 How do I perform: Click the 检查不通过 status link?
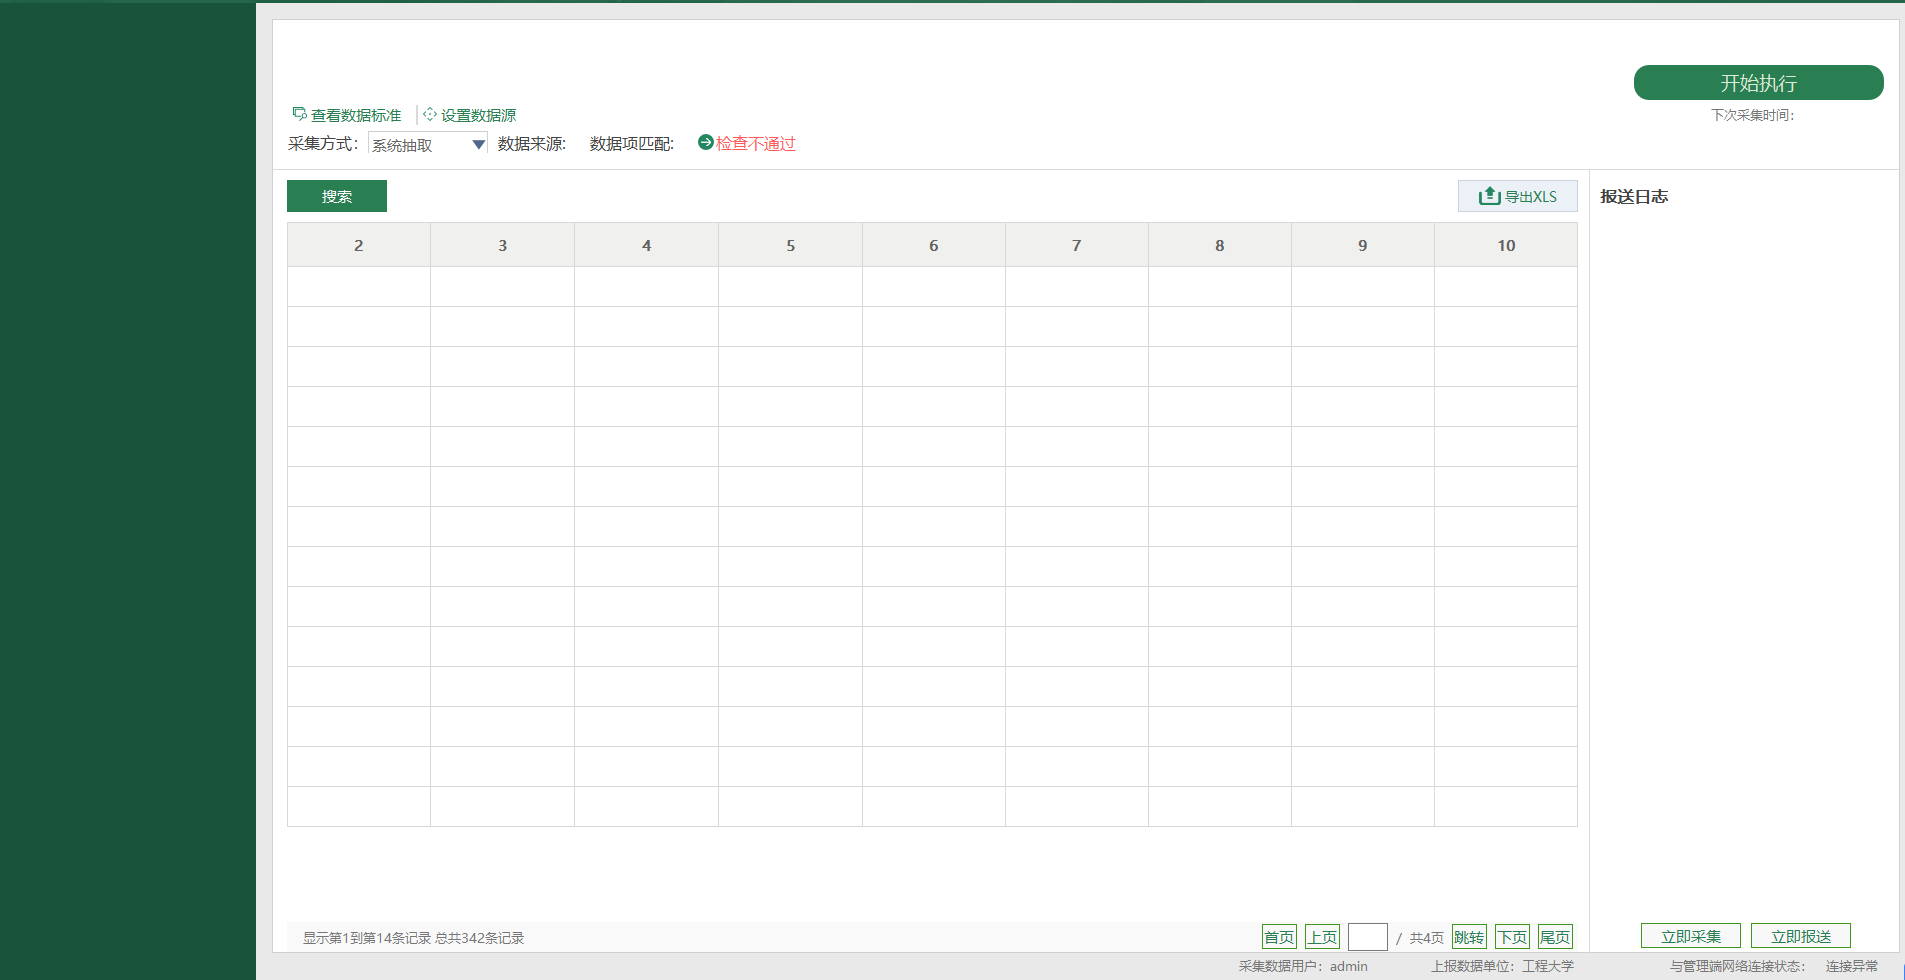coord(756,143)
